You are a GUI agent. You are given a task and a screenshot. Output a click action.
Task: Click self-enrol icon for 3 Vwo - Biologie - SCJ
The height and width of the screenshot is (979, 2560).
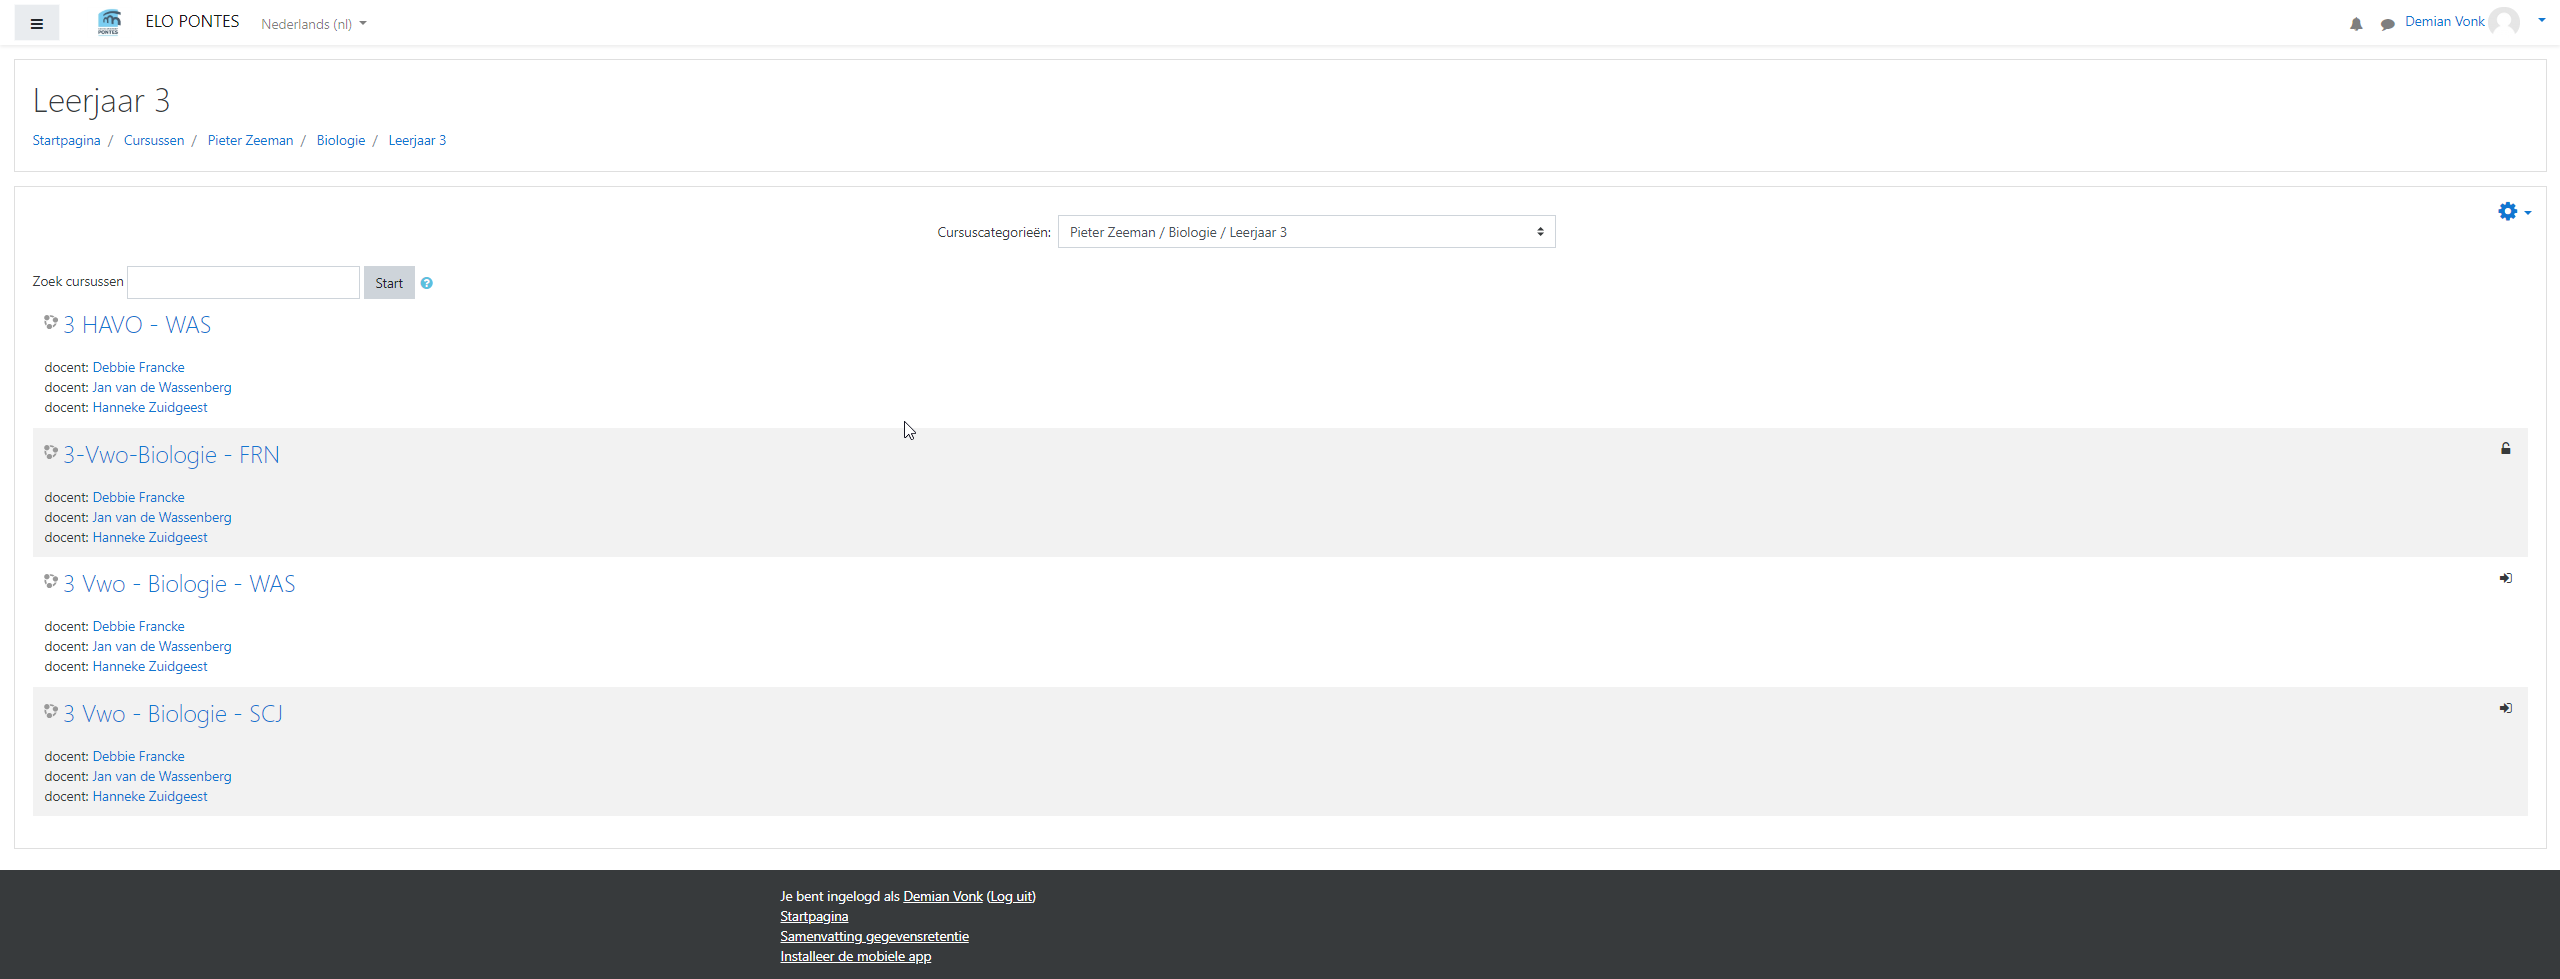pyautogui.click(x=2506, y=708)
